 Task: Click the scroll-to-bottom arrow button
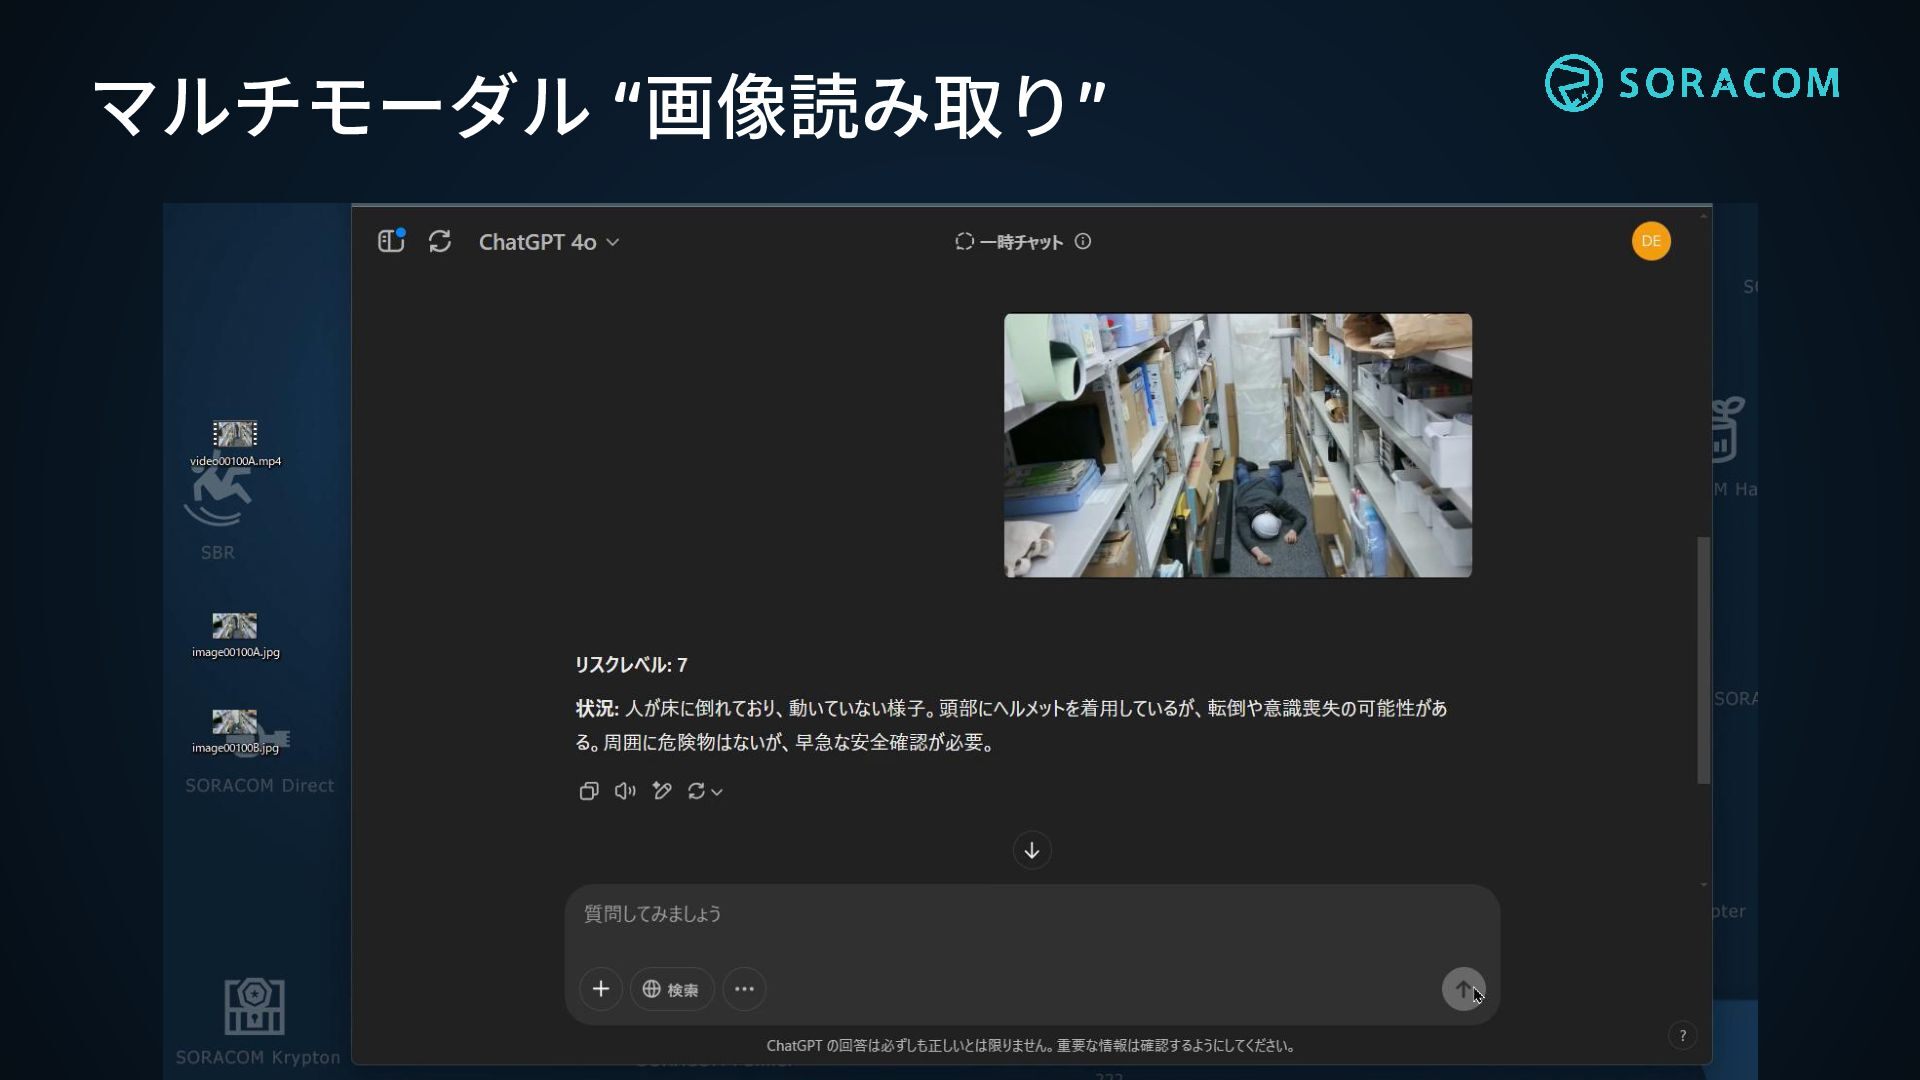point(1031,851)
